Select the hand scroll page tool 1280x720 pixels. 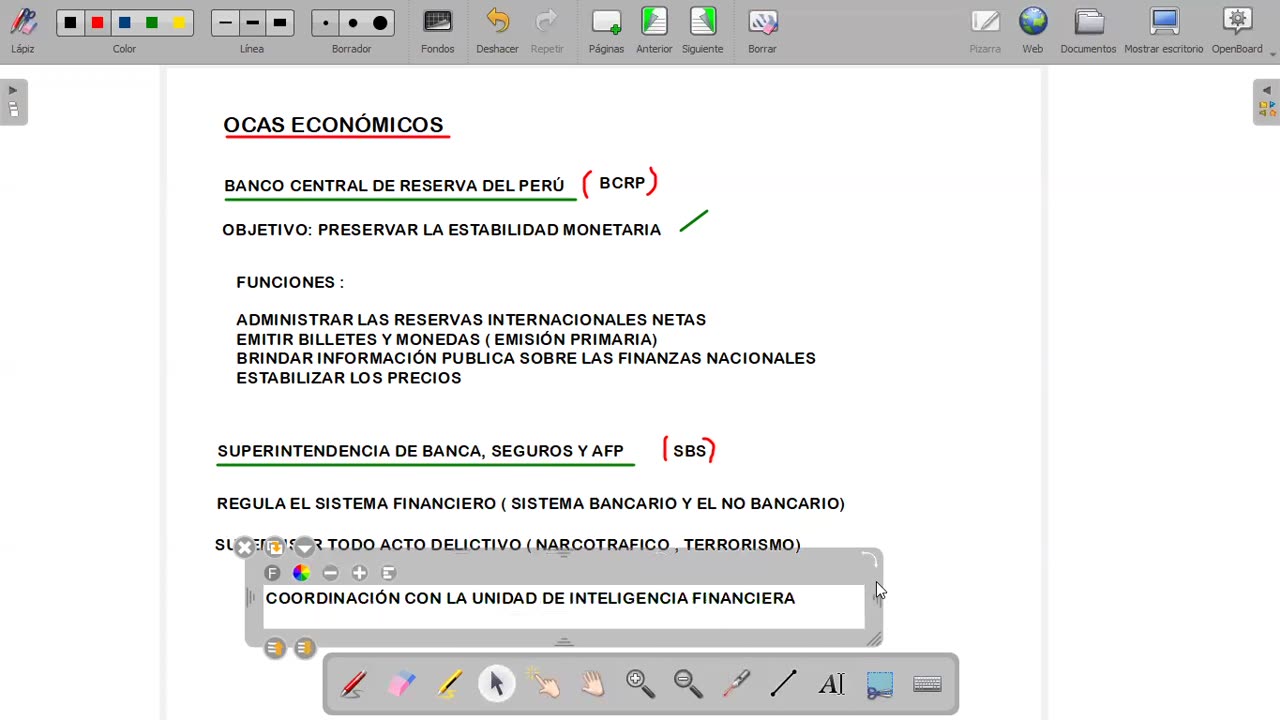click(593, 684)
